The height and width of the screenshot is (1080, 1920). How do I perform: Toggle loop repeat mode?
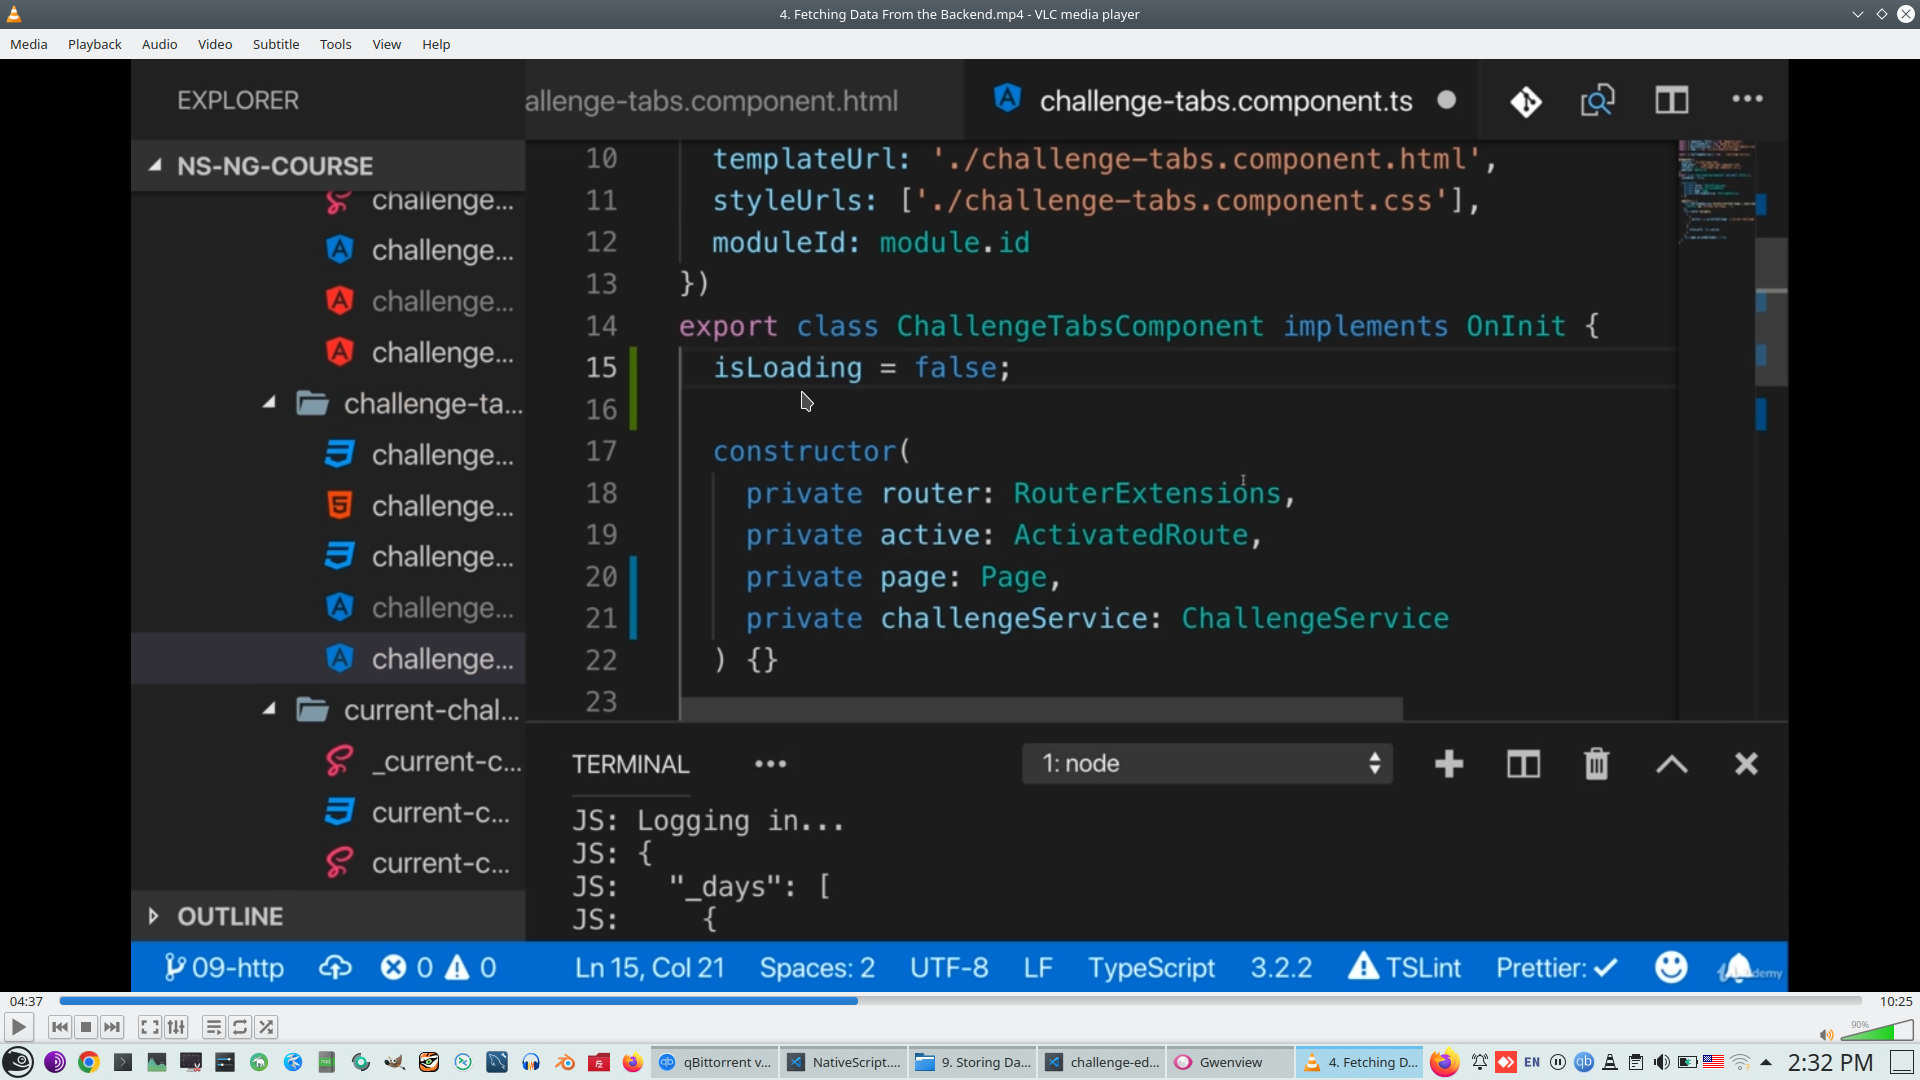tap(240, 1027)
